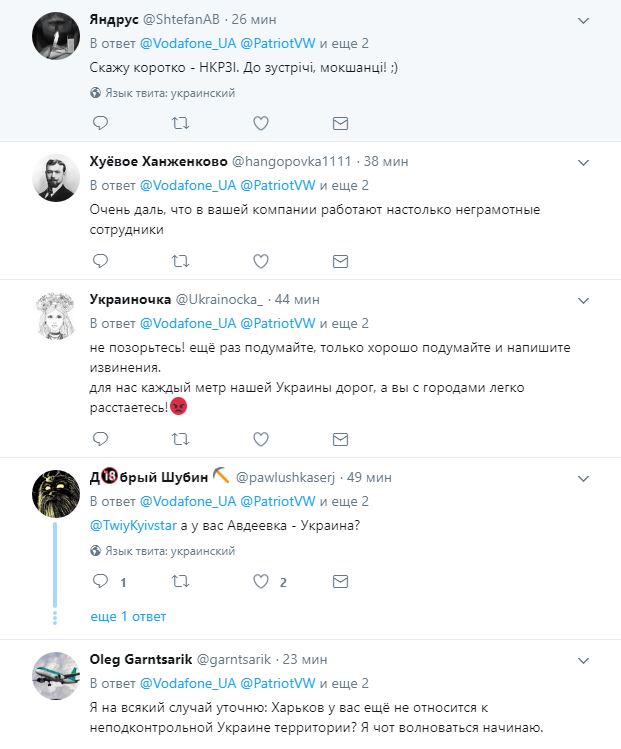
Task: Message icon under Хуёвое Ханженково tweet
Action: click(x=340, y=261)
